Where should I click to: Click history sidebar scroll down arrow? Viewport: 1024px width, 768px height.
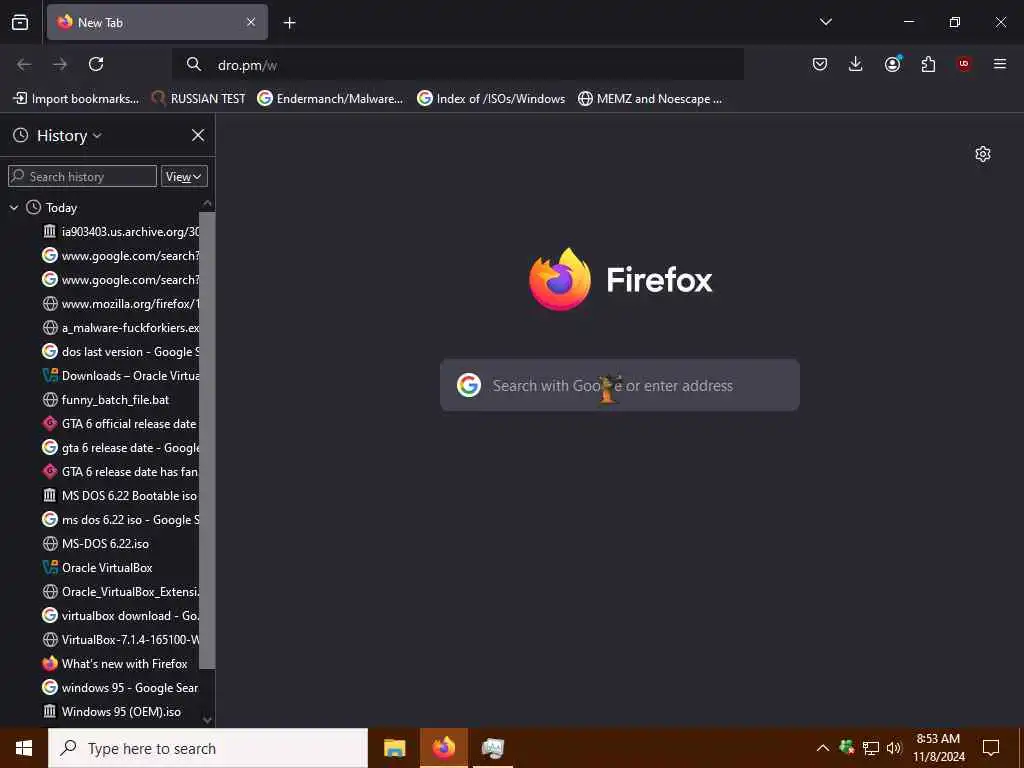207,720
